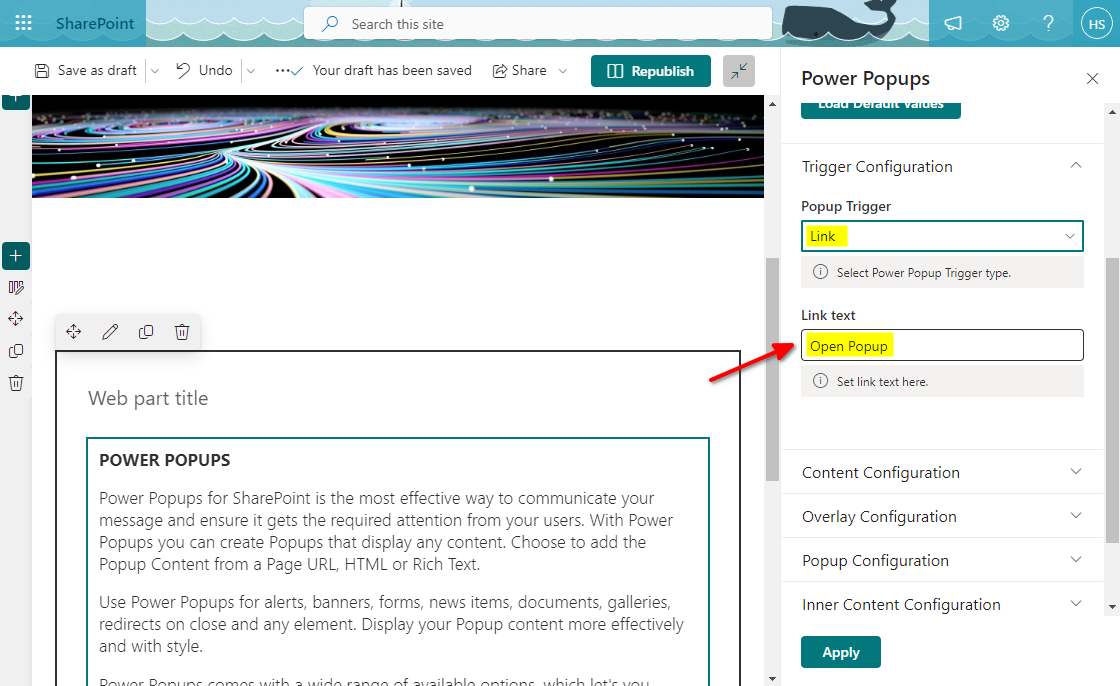The width and height of the screenshot is (1120, 686).
Task: Click Save as draft
Action: tap(86, 70)
